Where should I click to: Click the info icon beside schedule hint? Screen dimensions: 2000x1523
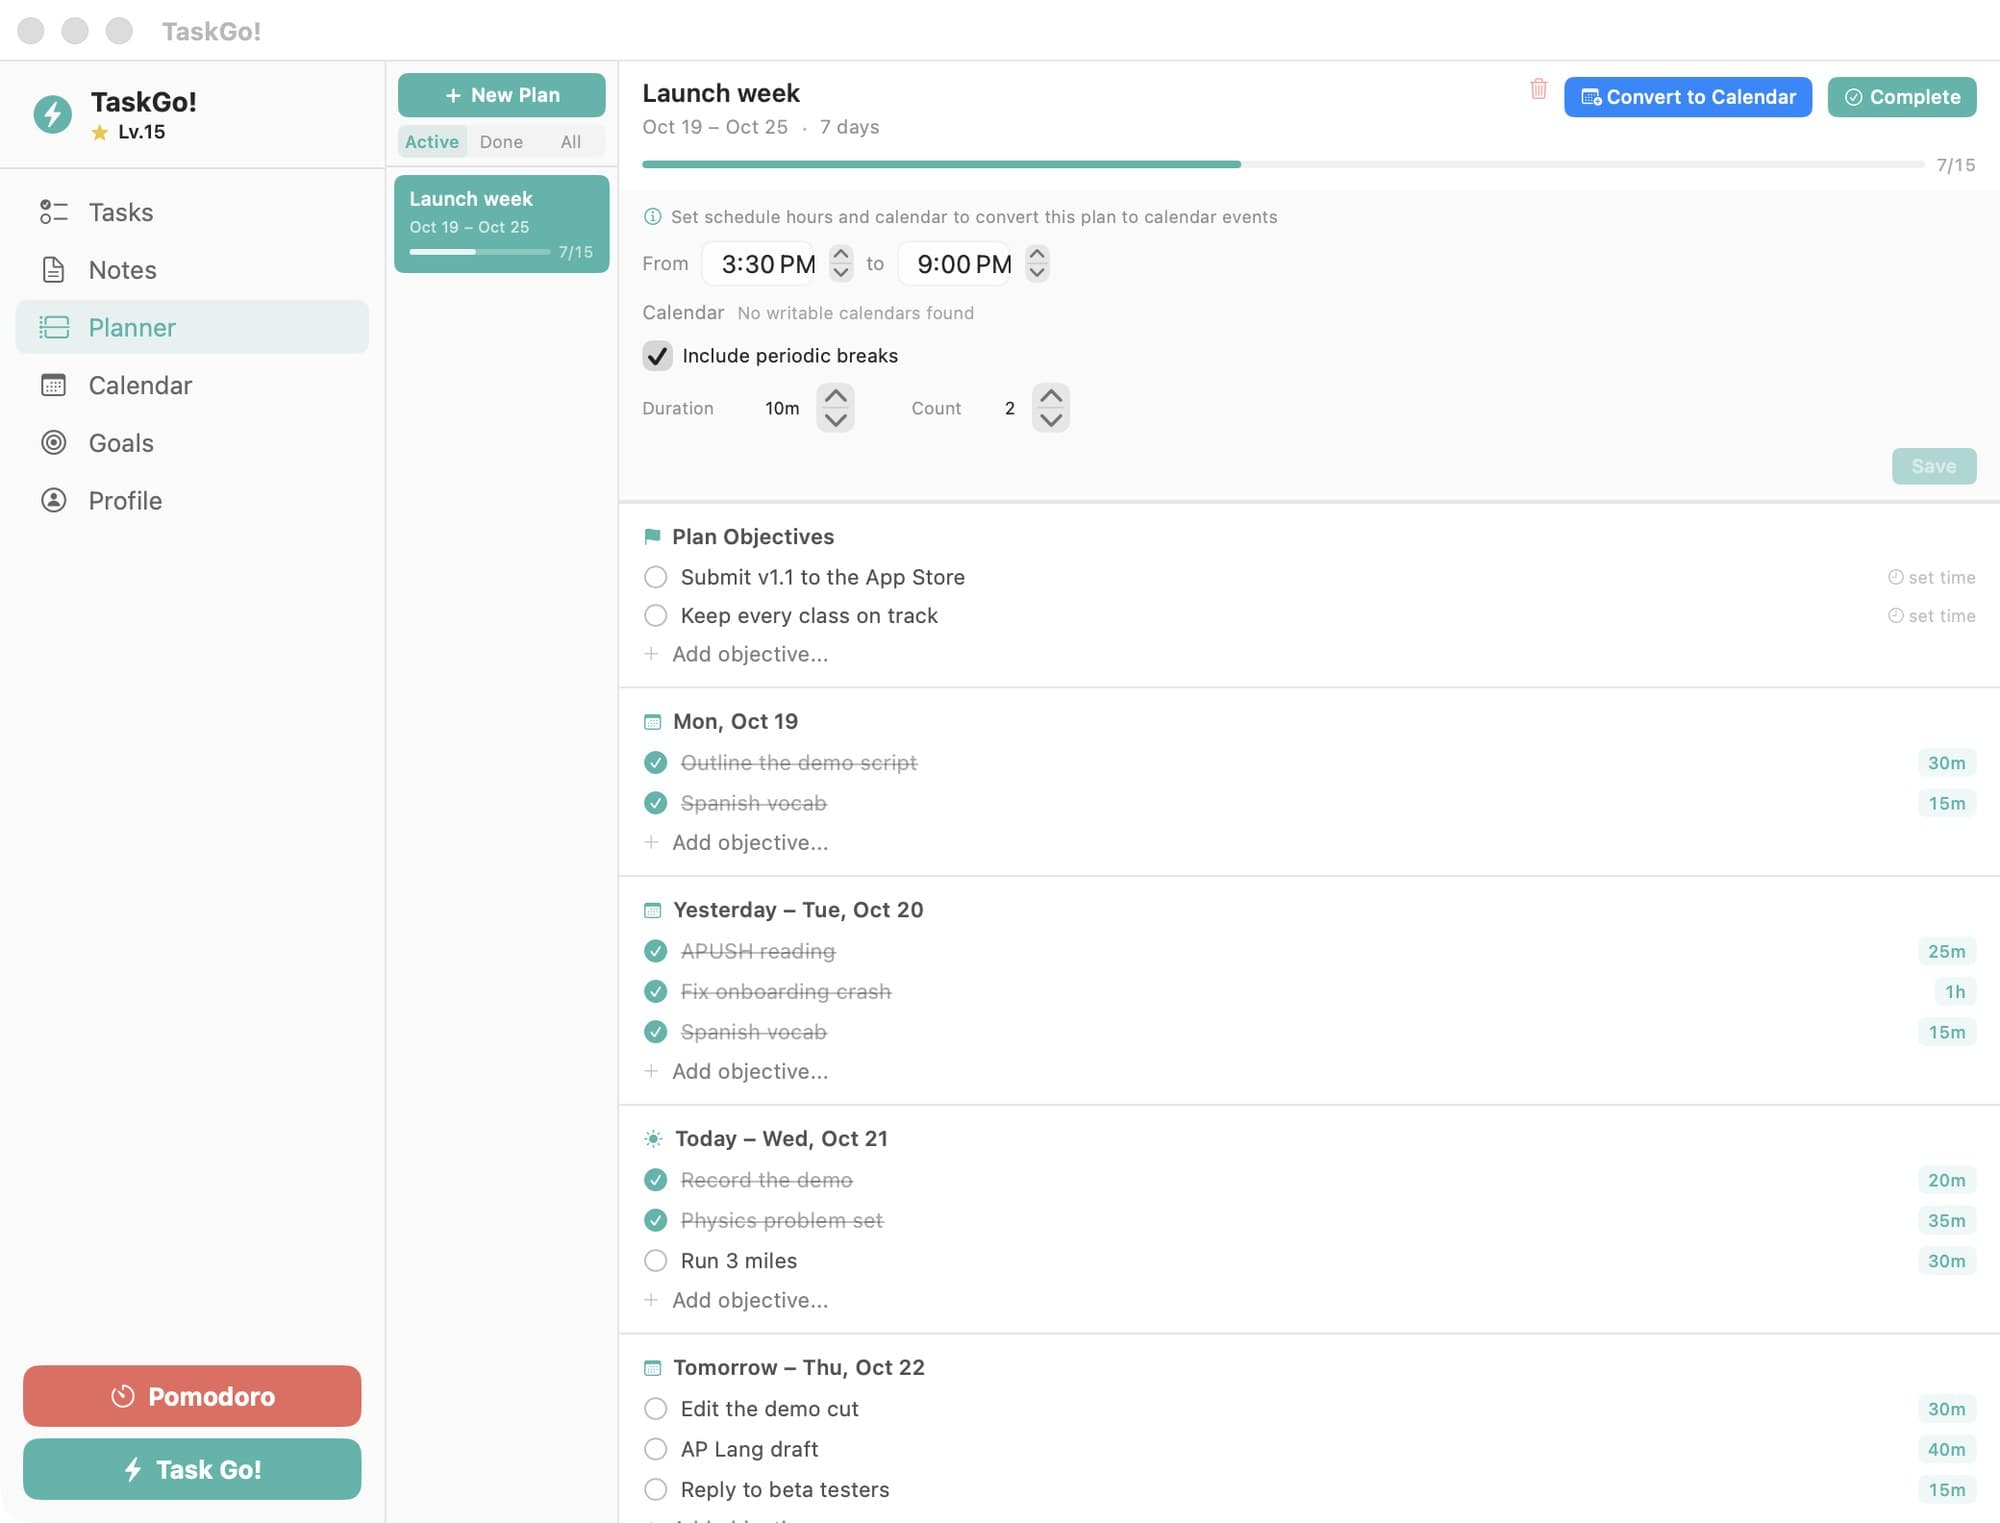point(652,217)
